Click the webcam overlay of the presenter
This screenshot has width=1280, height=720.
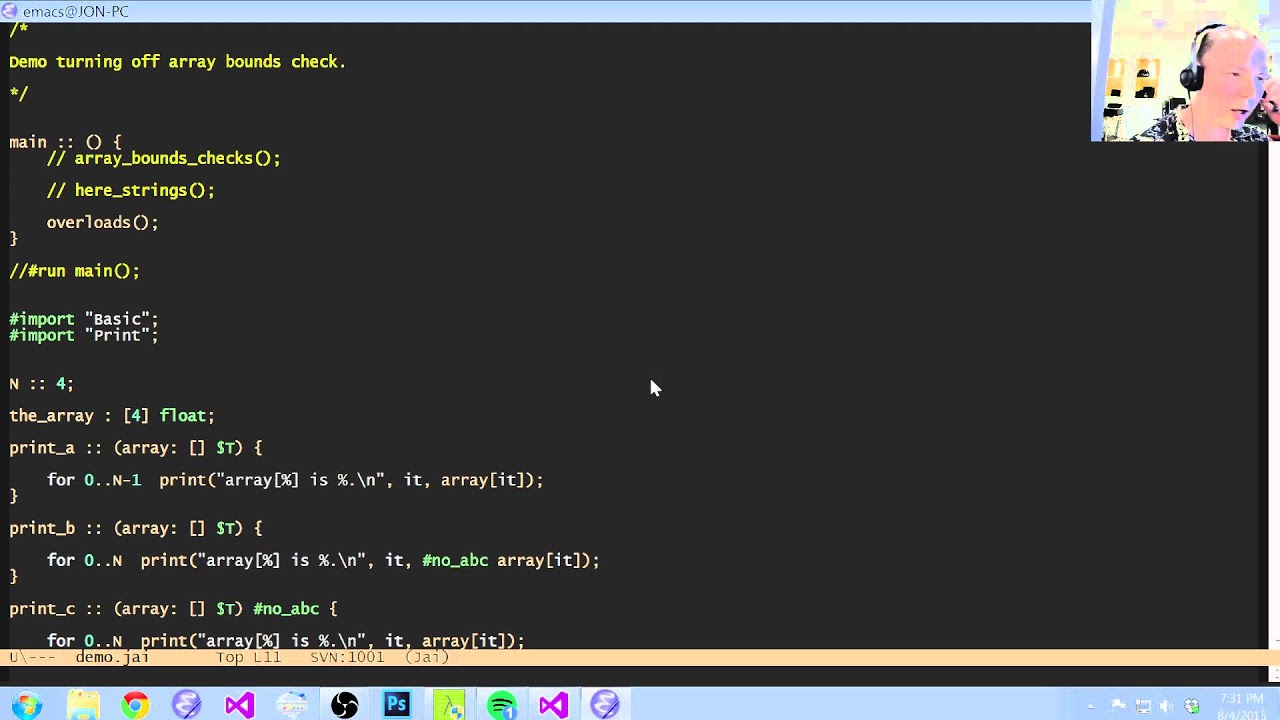point(1185,71)
